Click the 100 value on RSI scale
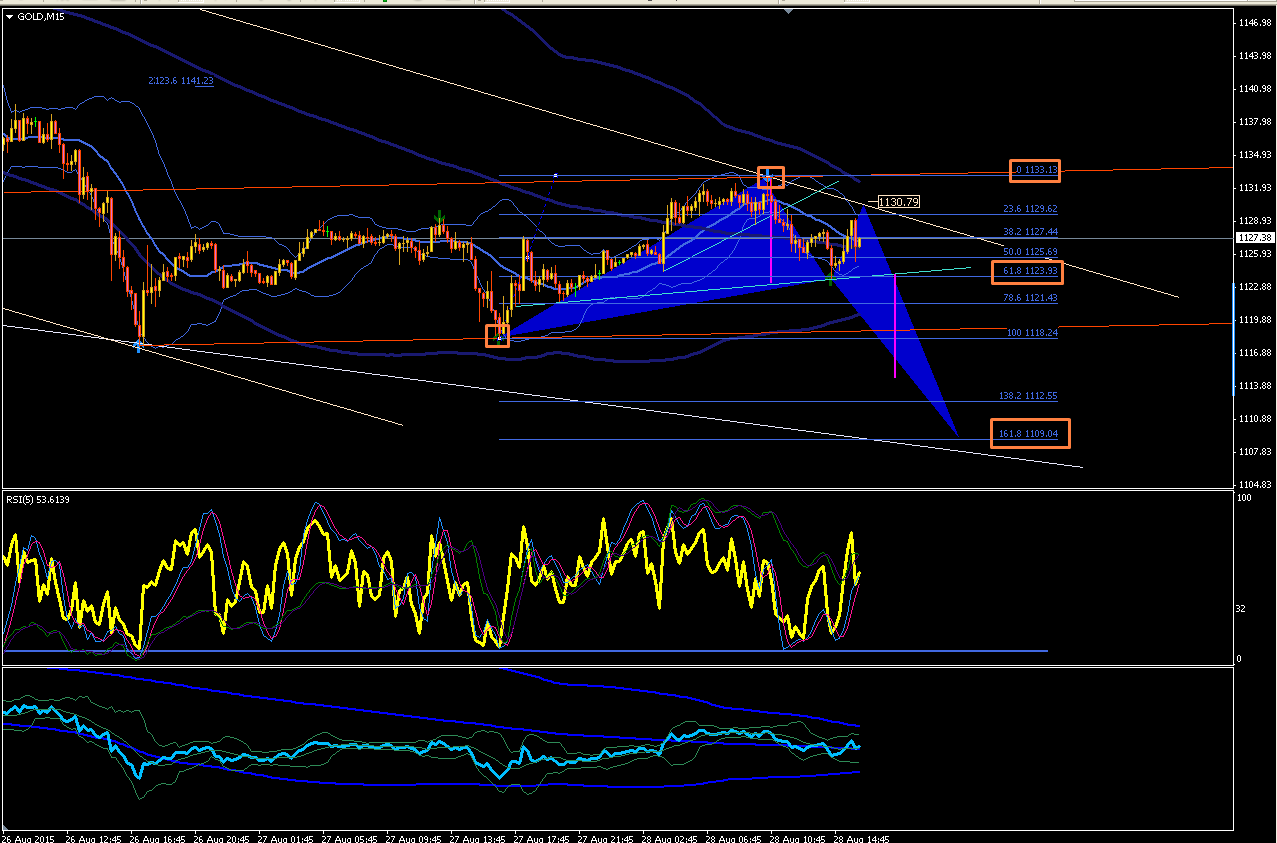This screenshot has width=1277, height=843. (1245, 497)
